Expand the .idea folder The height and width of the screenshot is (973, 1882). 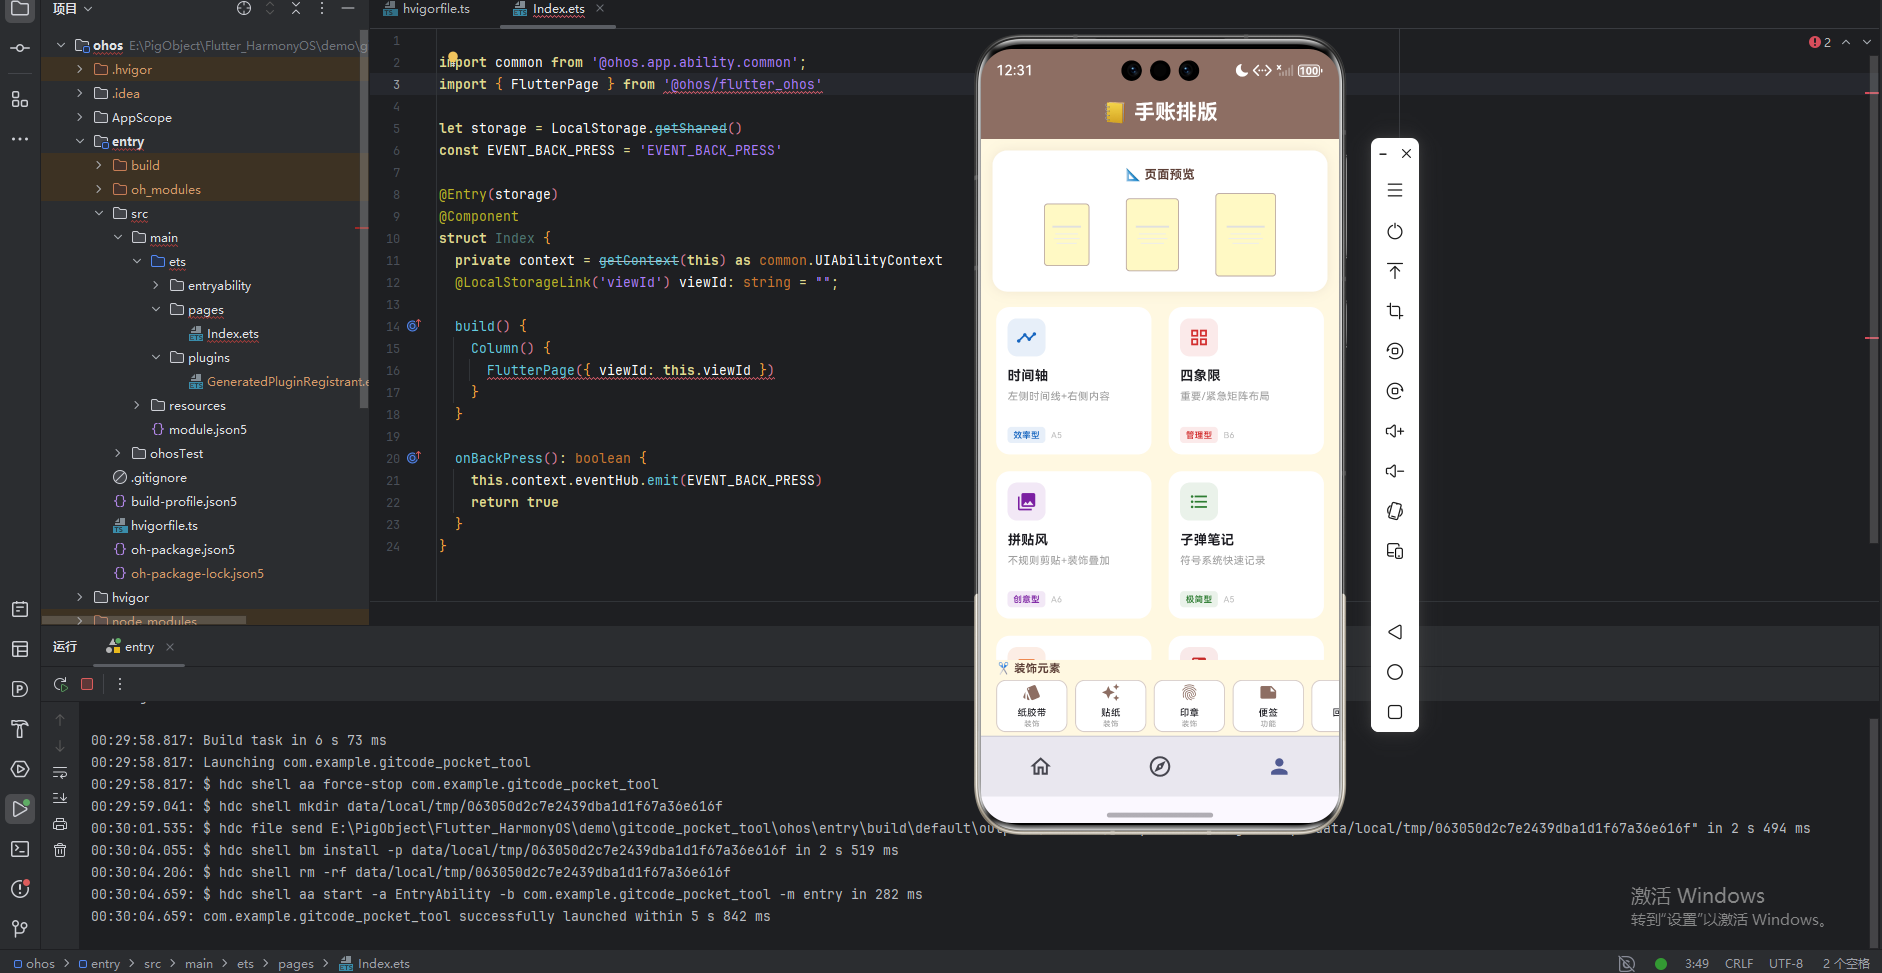[x=80, y=94]
